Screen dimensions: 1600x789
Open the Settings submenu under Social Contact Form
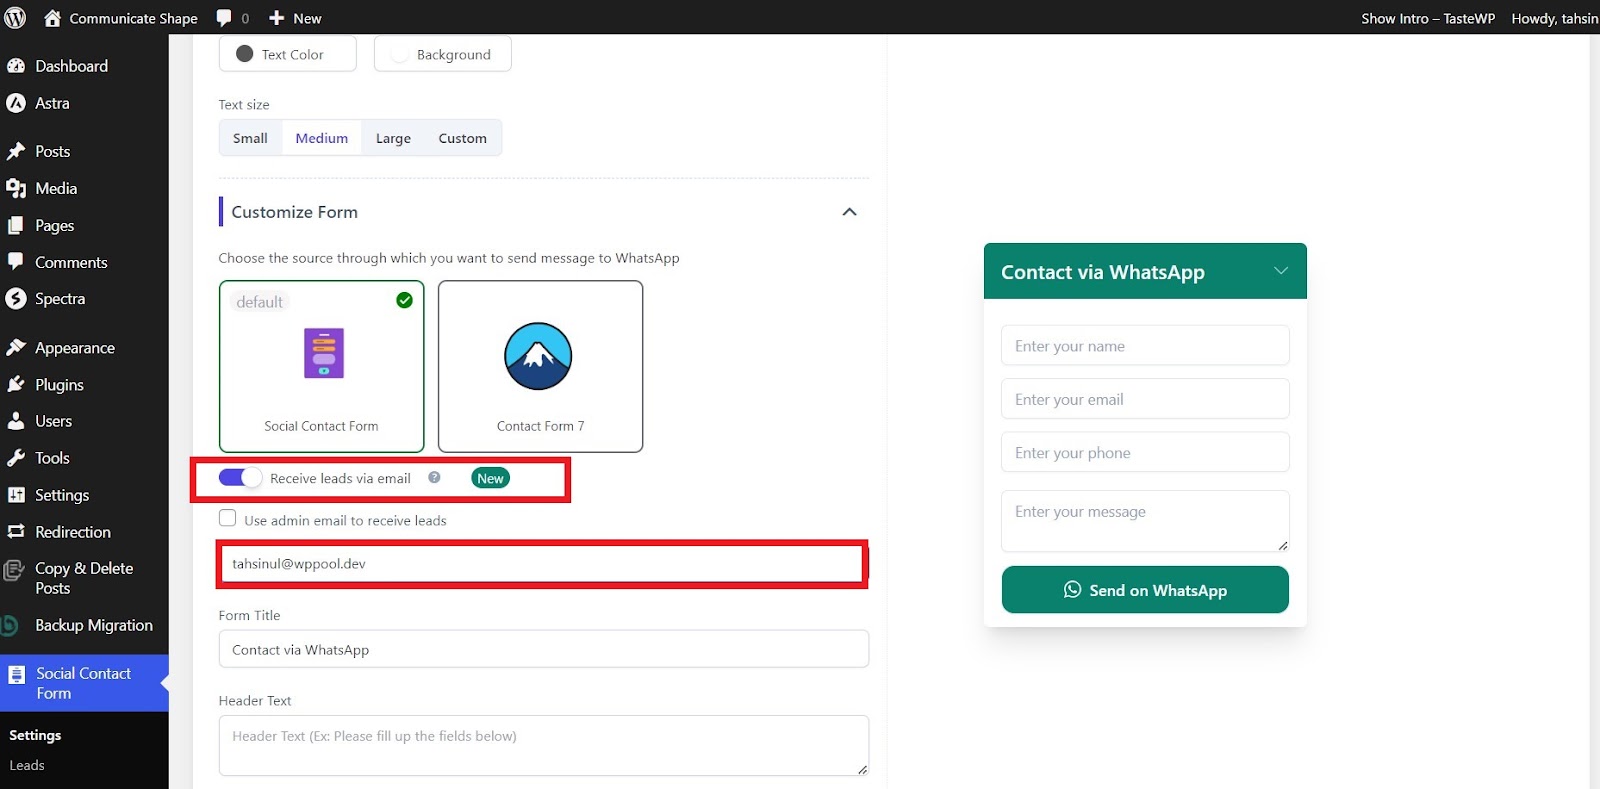[x=35, y=735]
